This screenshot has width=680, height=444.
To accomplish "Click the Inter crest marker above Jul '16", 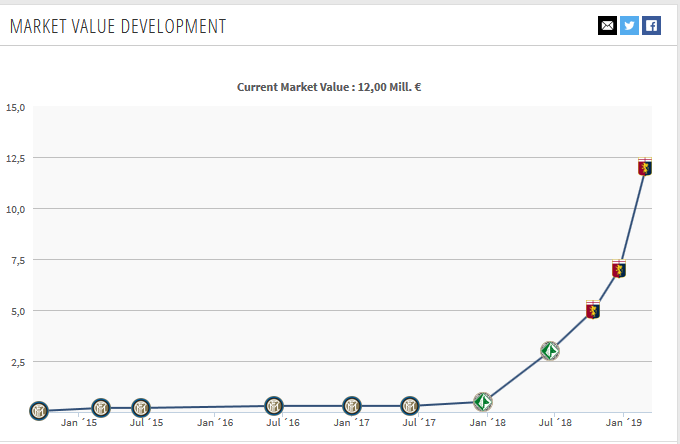I will click(275, 406).
